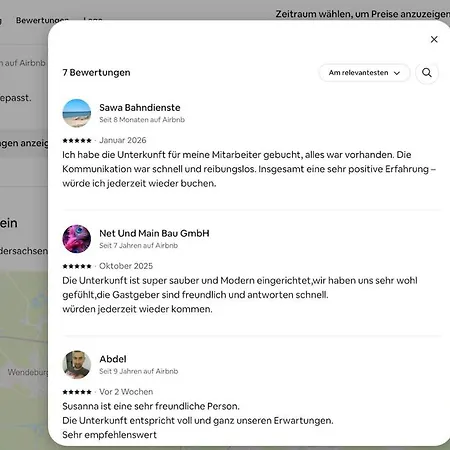Click the 'Seit 9 Jahren auf Airbnb' text
Image resolution: width=450 pixels, height=450 pixels.
pyautogui.click(x=139, y=371)
